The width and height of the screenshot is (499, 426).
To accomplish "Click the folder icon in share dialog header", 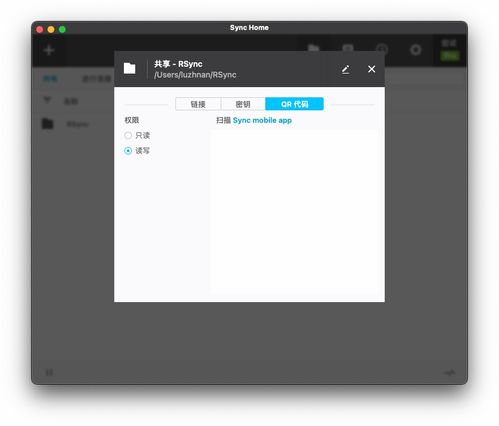I will (x=129, y=68).
